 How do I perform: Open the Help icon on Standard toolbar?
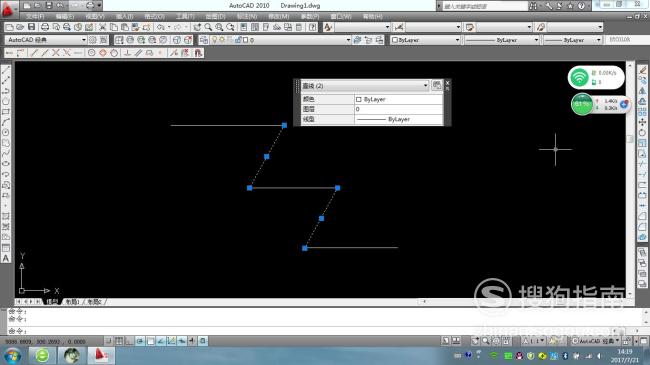[313, 27]
